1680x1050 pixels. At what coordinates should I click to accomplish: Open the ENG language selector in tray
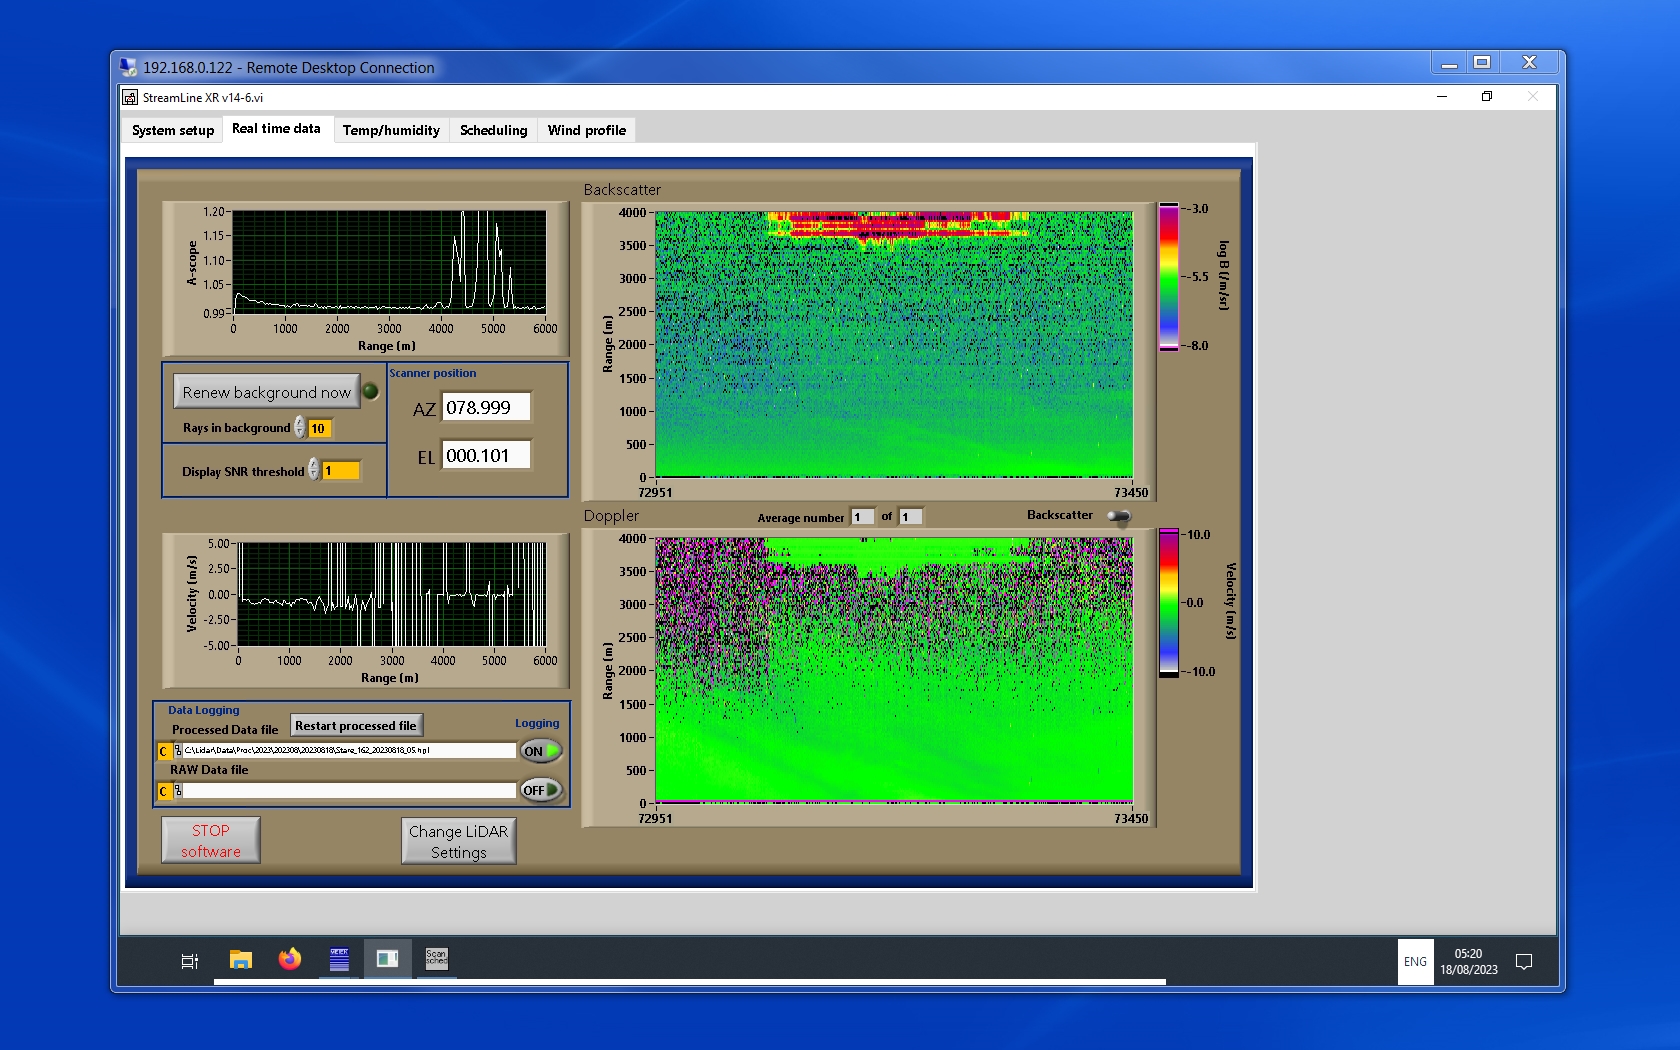coord(1415,962)
